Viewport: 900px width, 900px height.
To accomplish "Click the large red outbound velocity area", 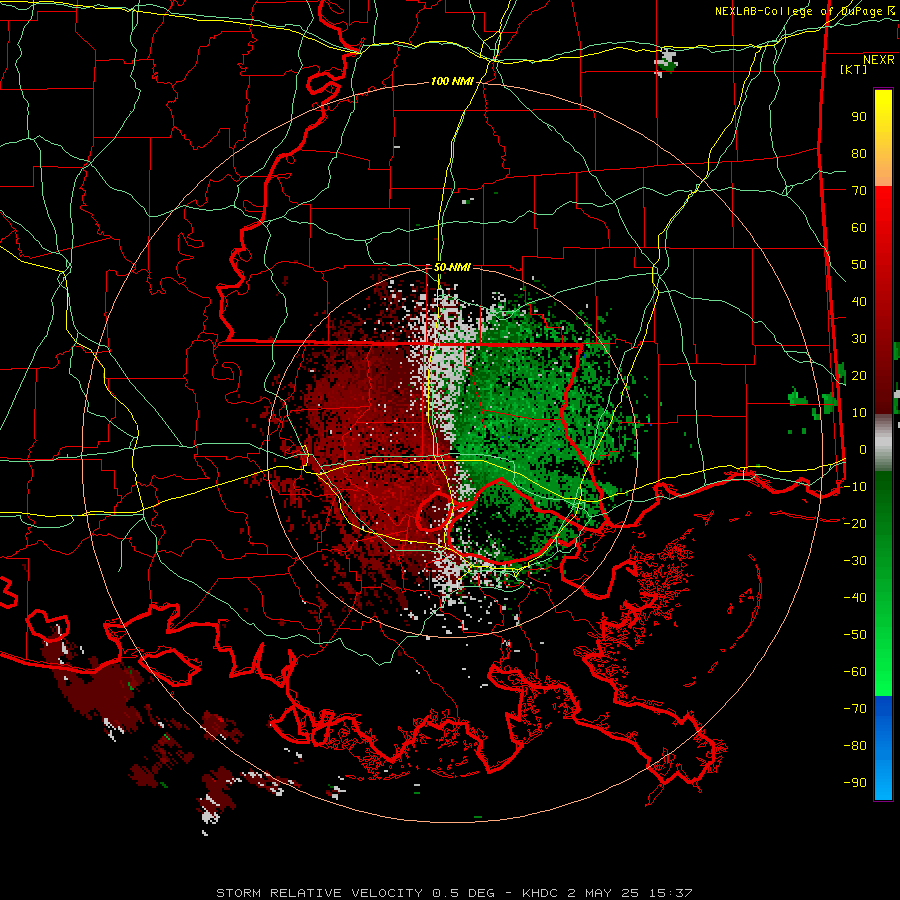I will tap(373, 448).
